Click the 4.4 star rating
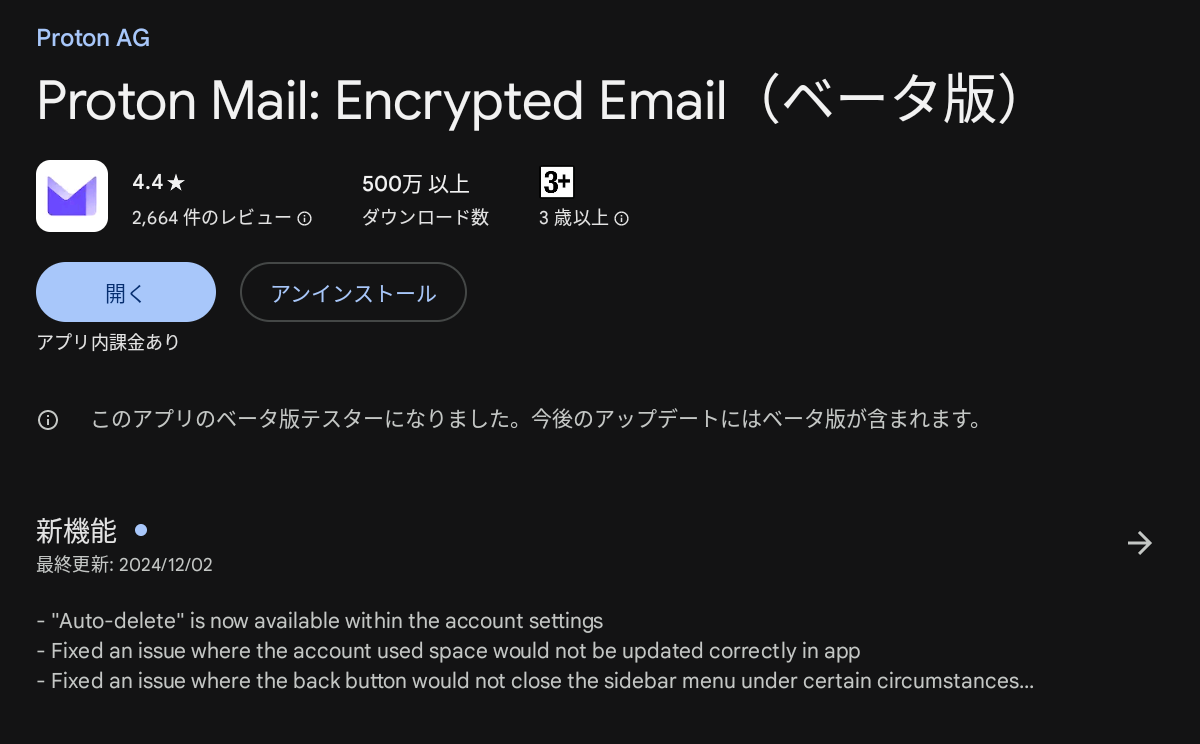 point(159,183)
